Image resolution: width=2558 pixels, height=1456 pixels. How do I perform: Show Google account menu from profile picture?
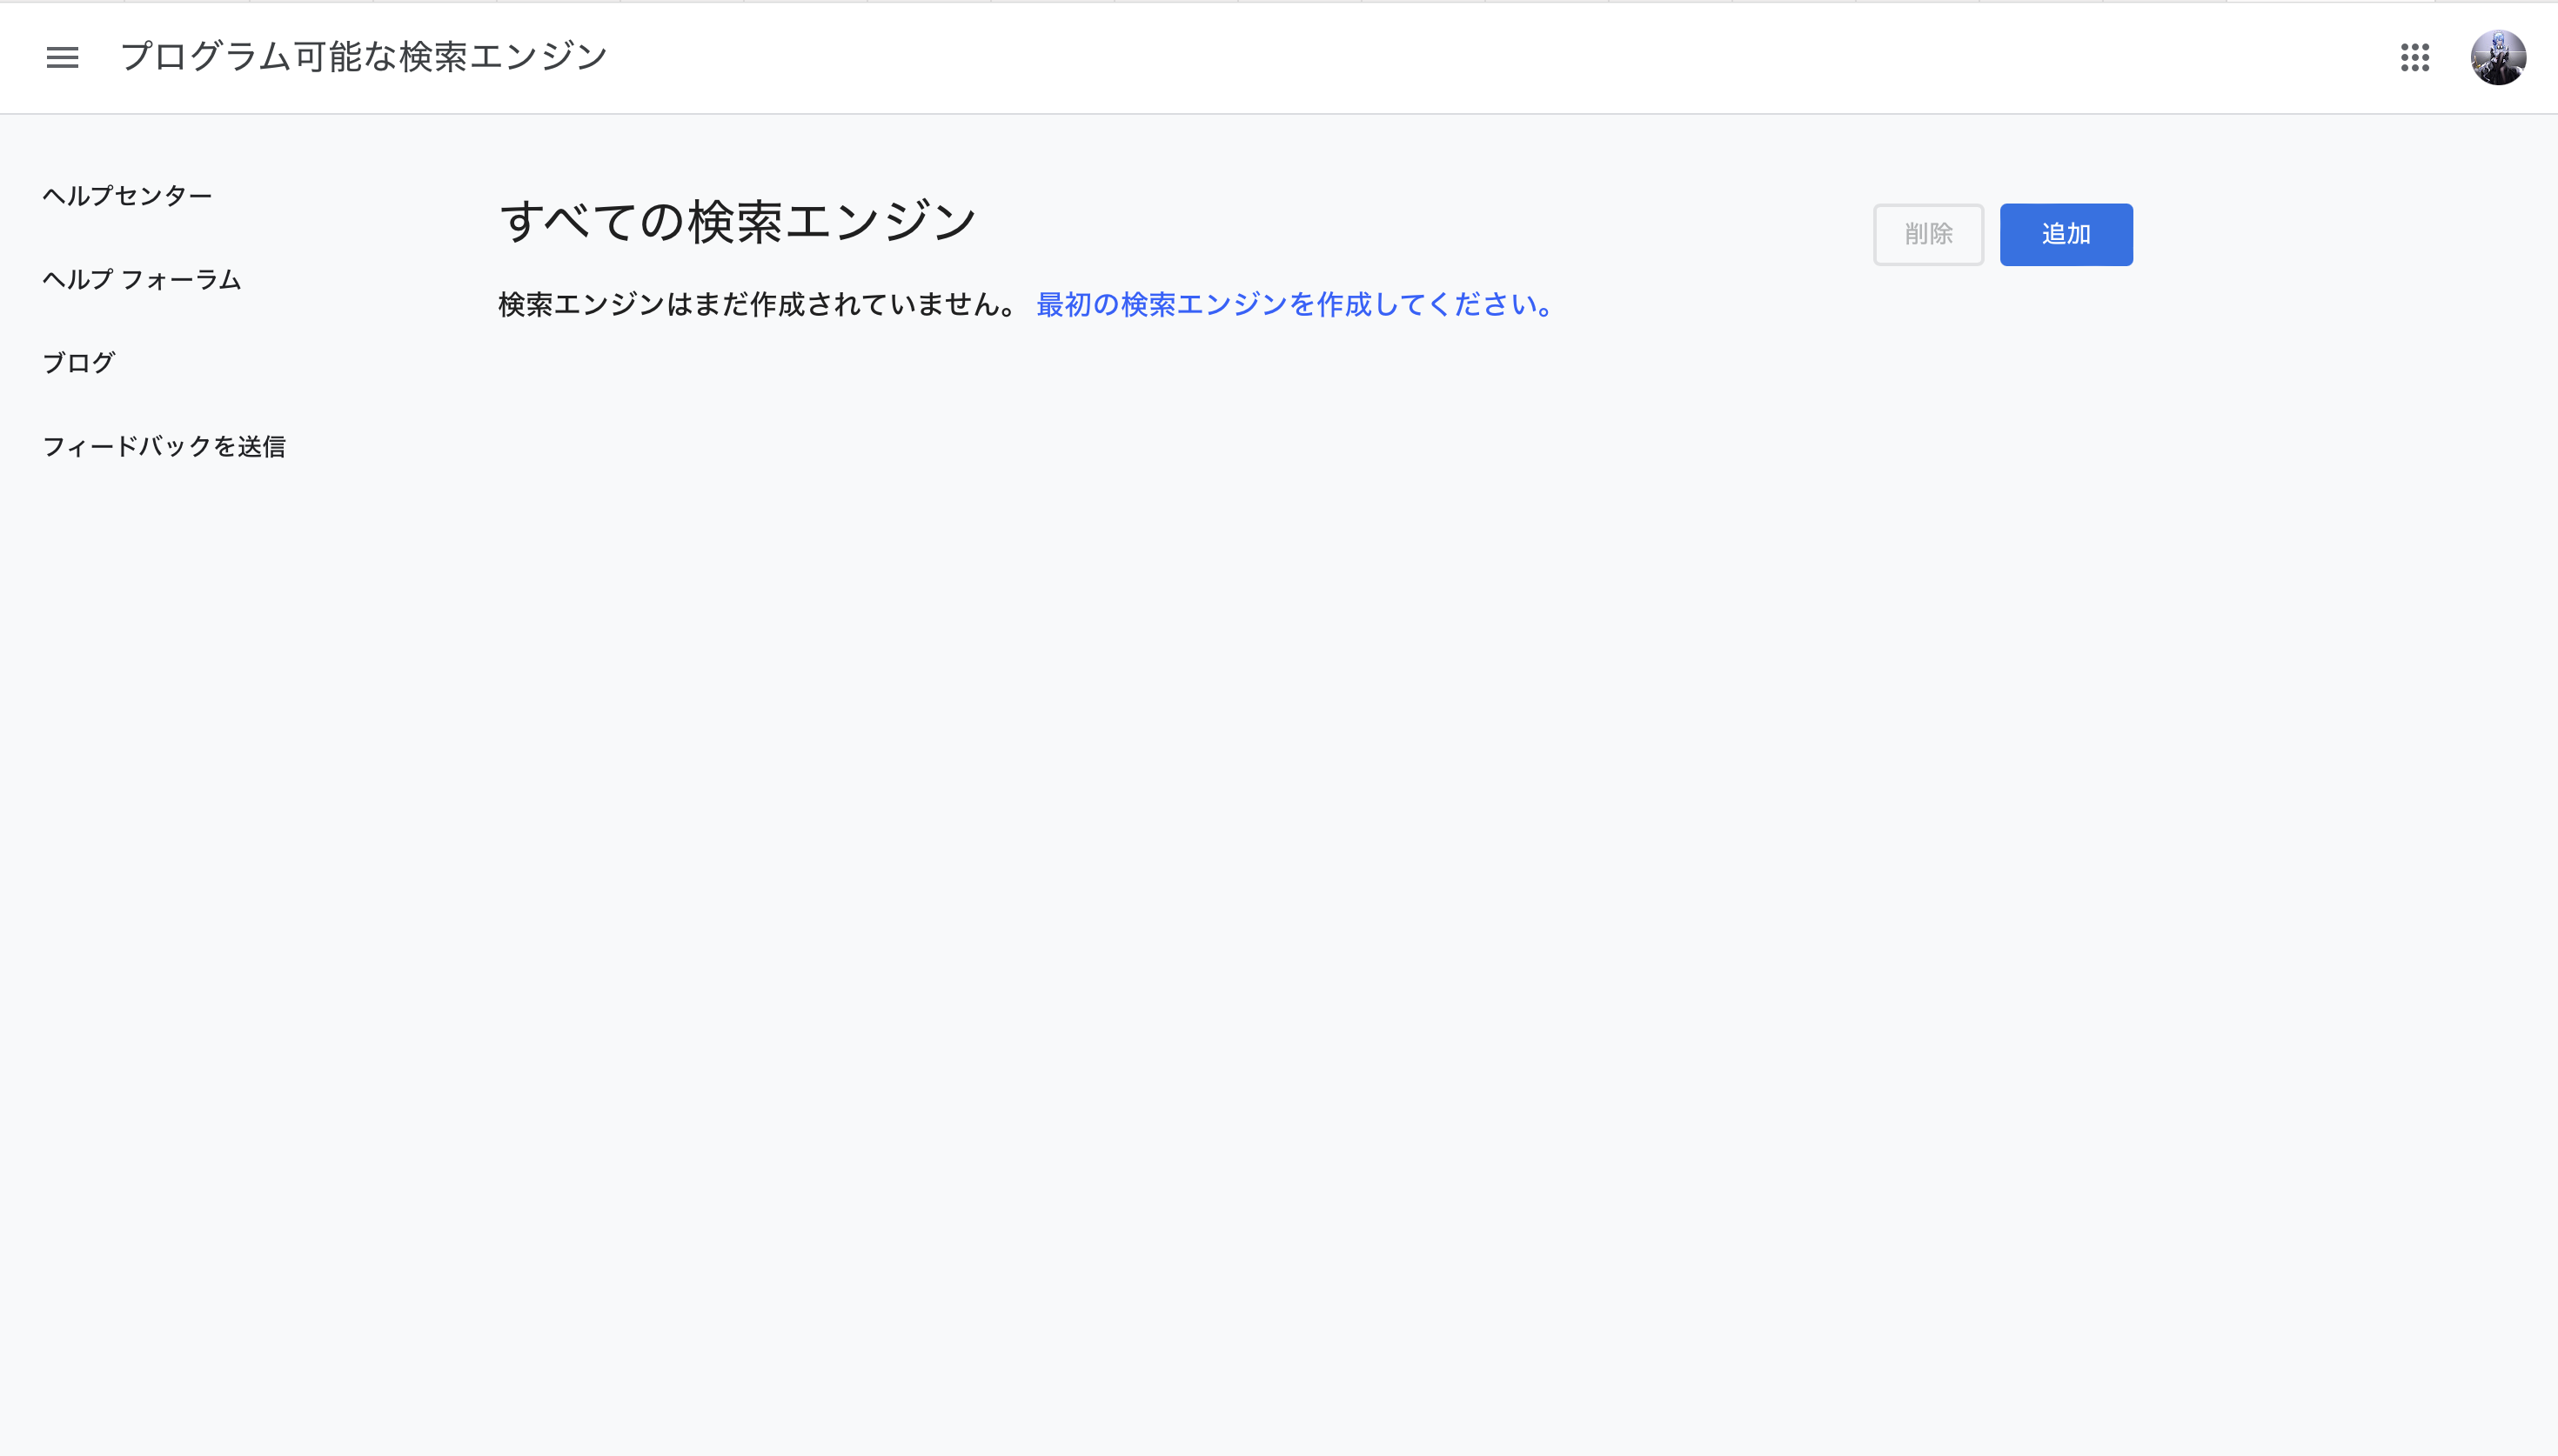(x=2500, y=57)
